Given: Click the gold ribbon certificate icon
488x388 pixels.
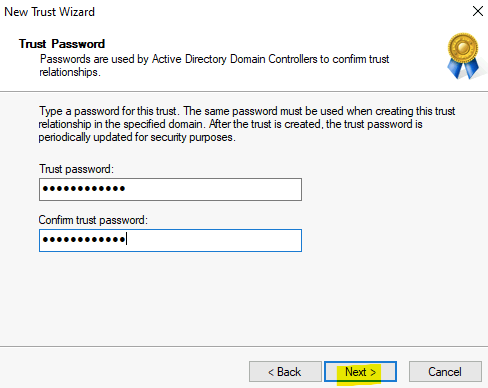Looking at the screenshot, I should (463, 56).
